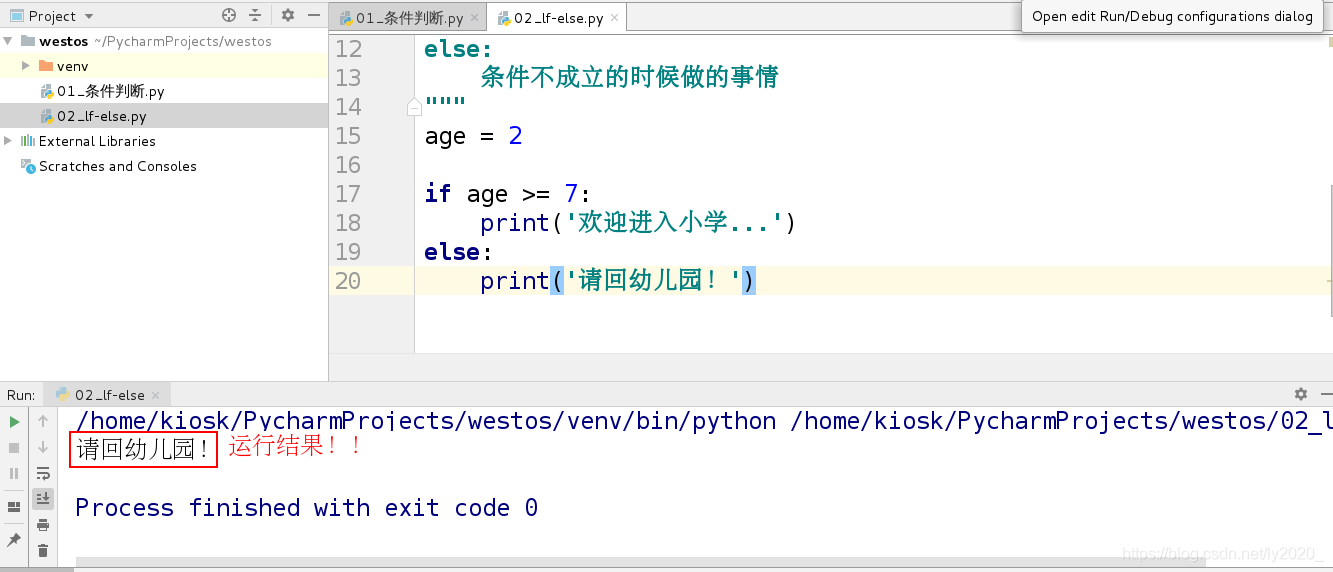The height and width of the screenshot is (572, 1333).
Task: Locate current file in Project tree
Action: [229, 15]
